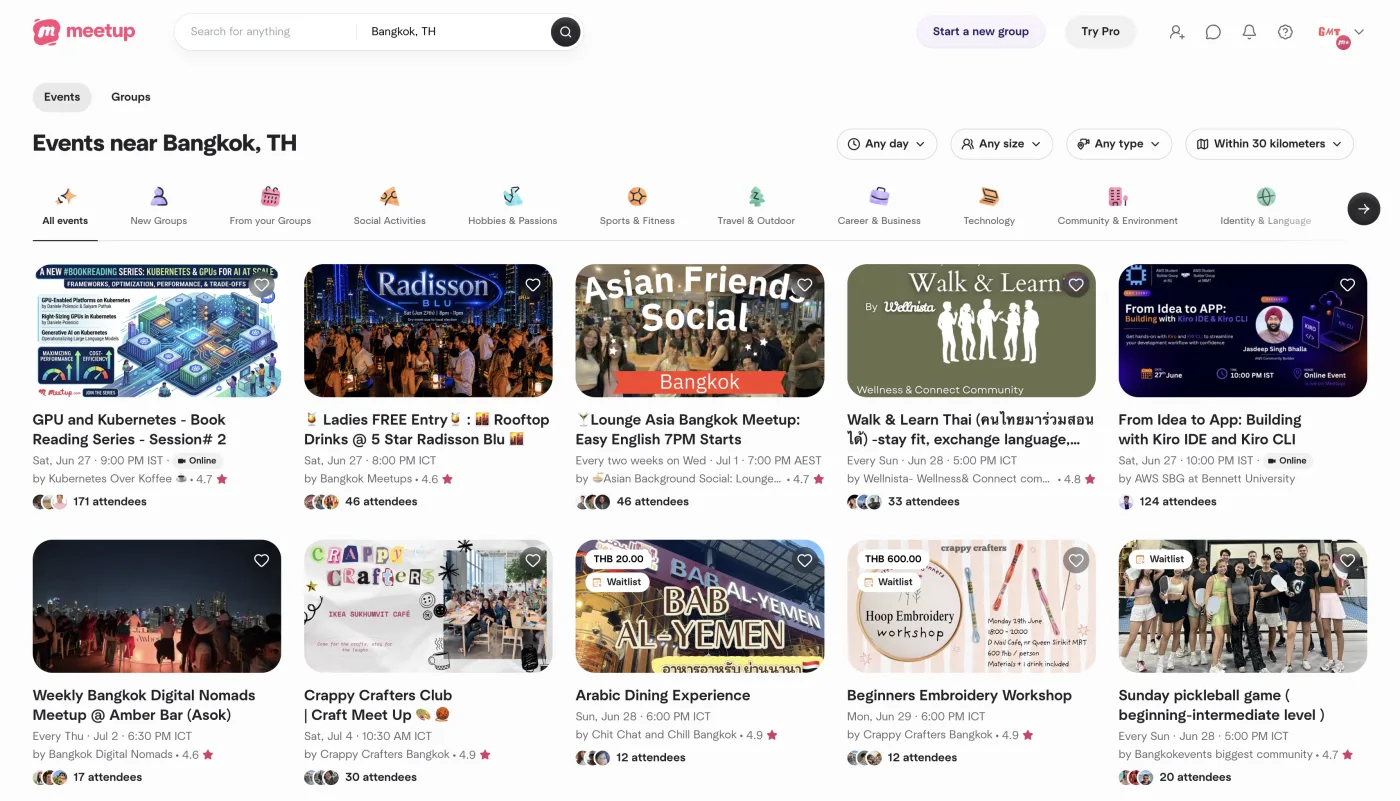Save the Radisson Blu rooftop event heart

pos(533,285)
